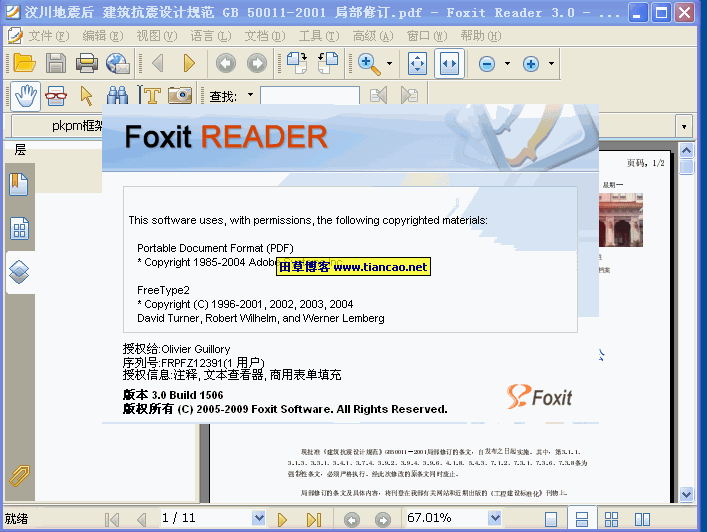This screenshot has width=707, height=532.
Task: Open the document tab list dropdown
Action: coord(684,126)
